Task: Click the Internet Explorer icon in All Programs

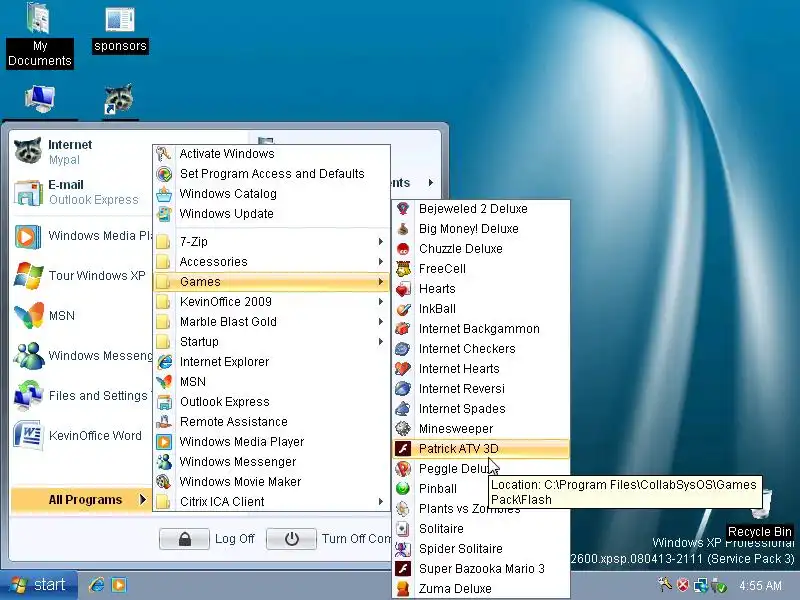Action: (x=164, y=362)
